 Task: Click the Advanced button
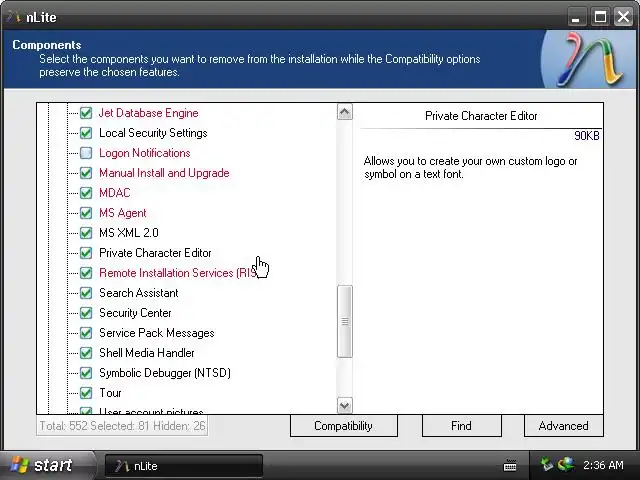563,426
